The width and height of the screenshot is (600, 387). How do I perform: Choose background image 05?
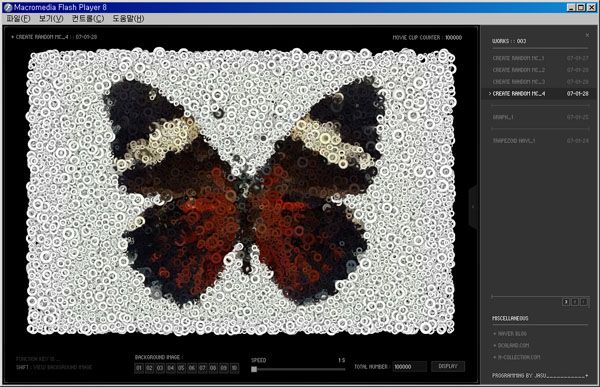(x=181, y=368)
